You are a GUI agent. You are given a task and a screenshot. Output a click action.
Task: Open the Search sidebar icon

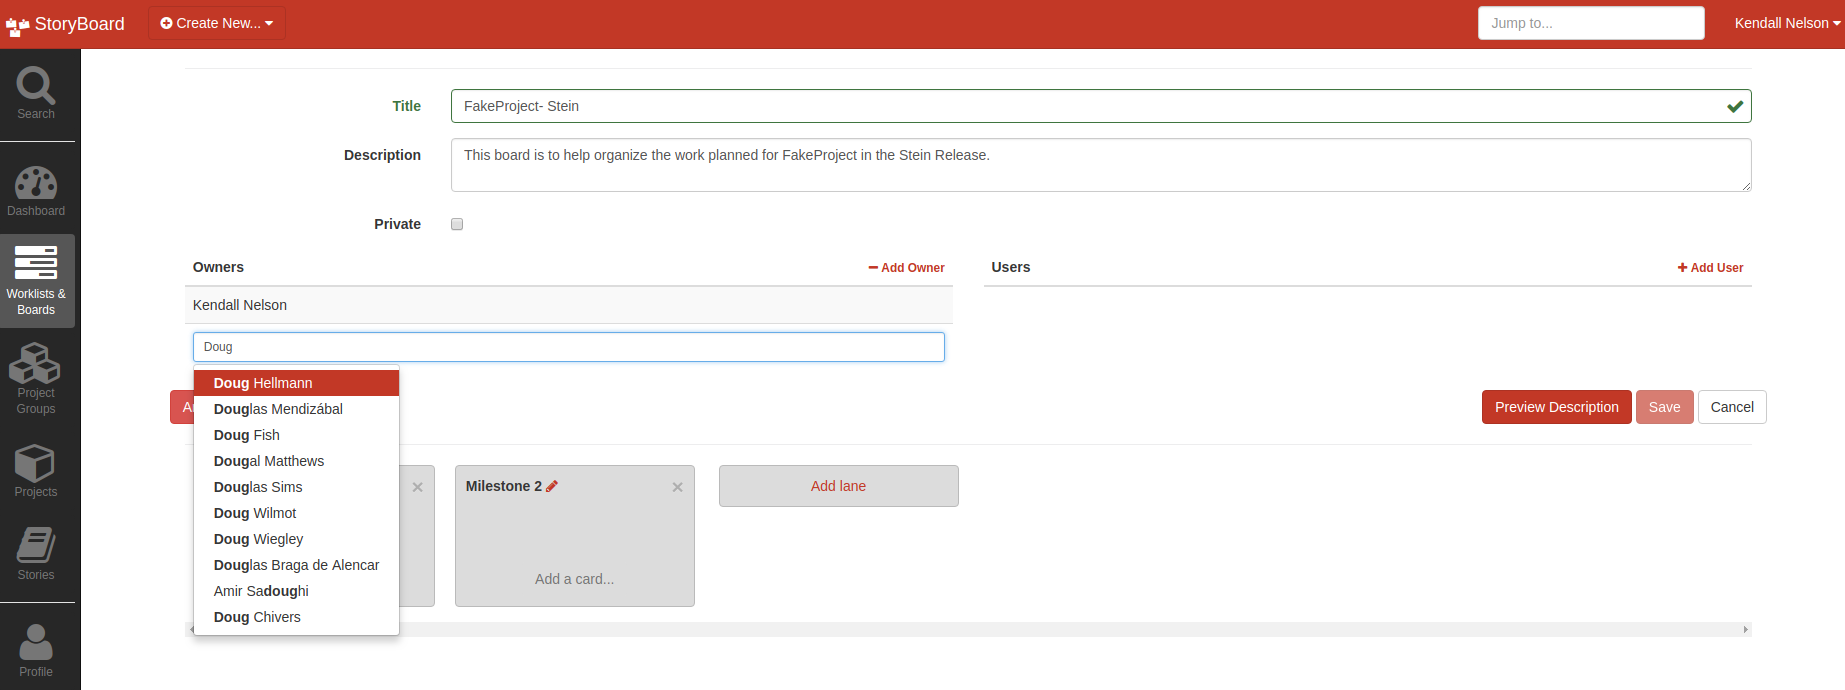[36, 93]
